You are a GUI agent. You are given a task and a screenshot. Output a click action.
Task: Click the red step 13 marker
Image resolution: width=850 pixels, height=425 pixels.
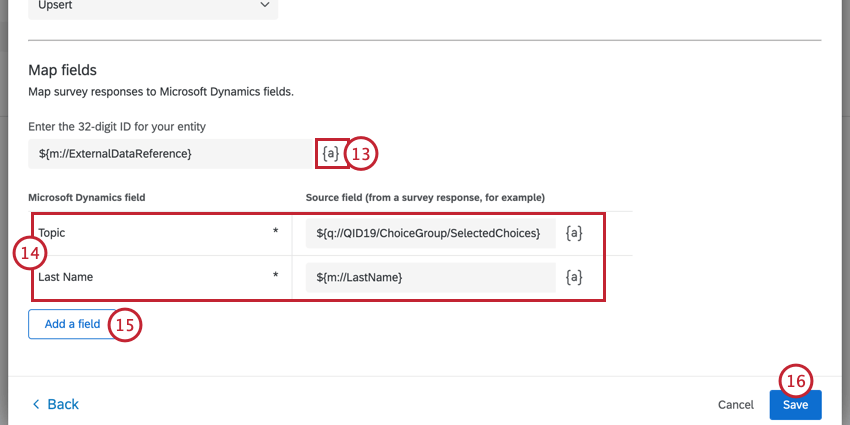363,154
